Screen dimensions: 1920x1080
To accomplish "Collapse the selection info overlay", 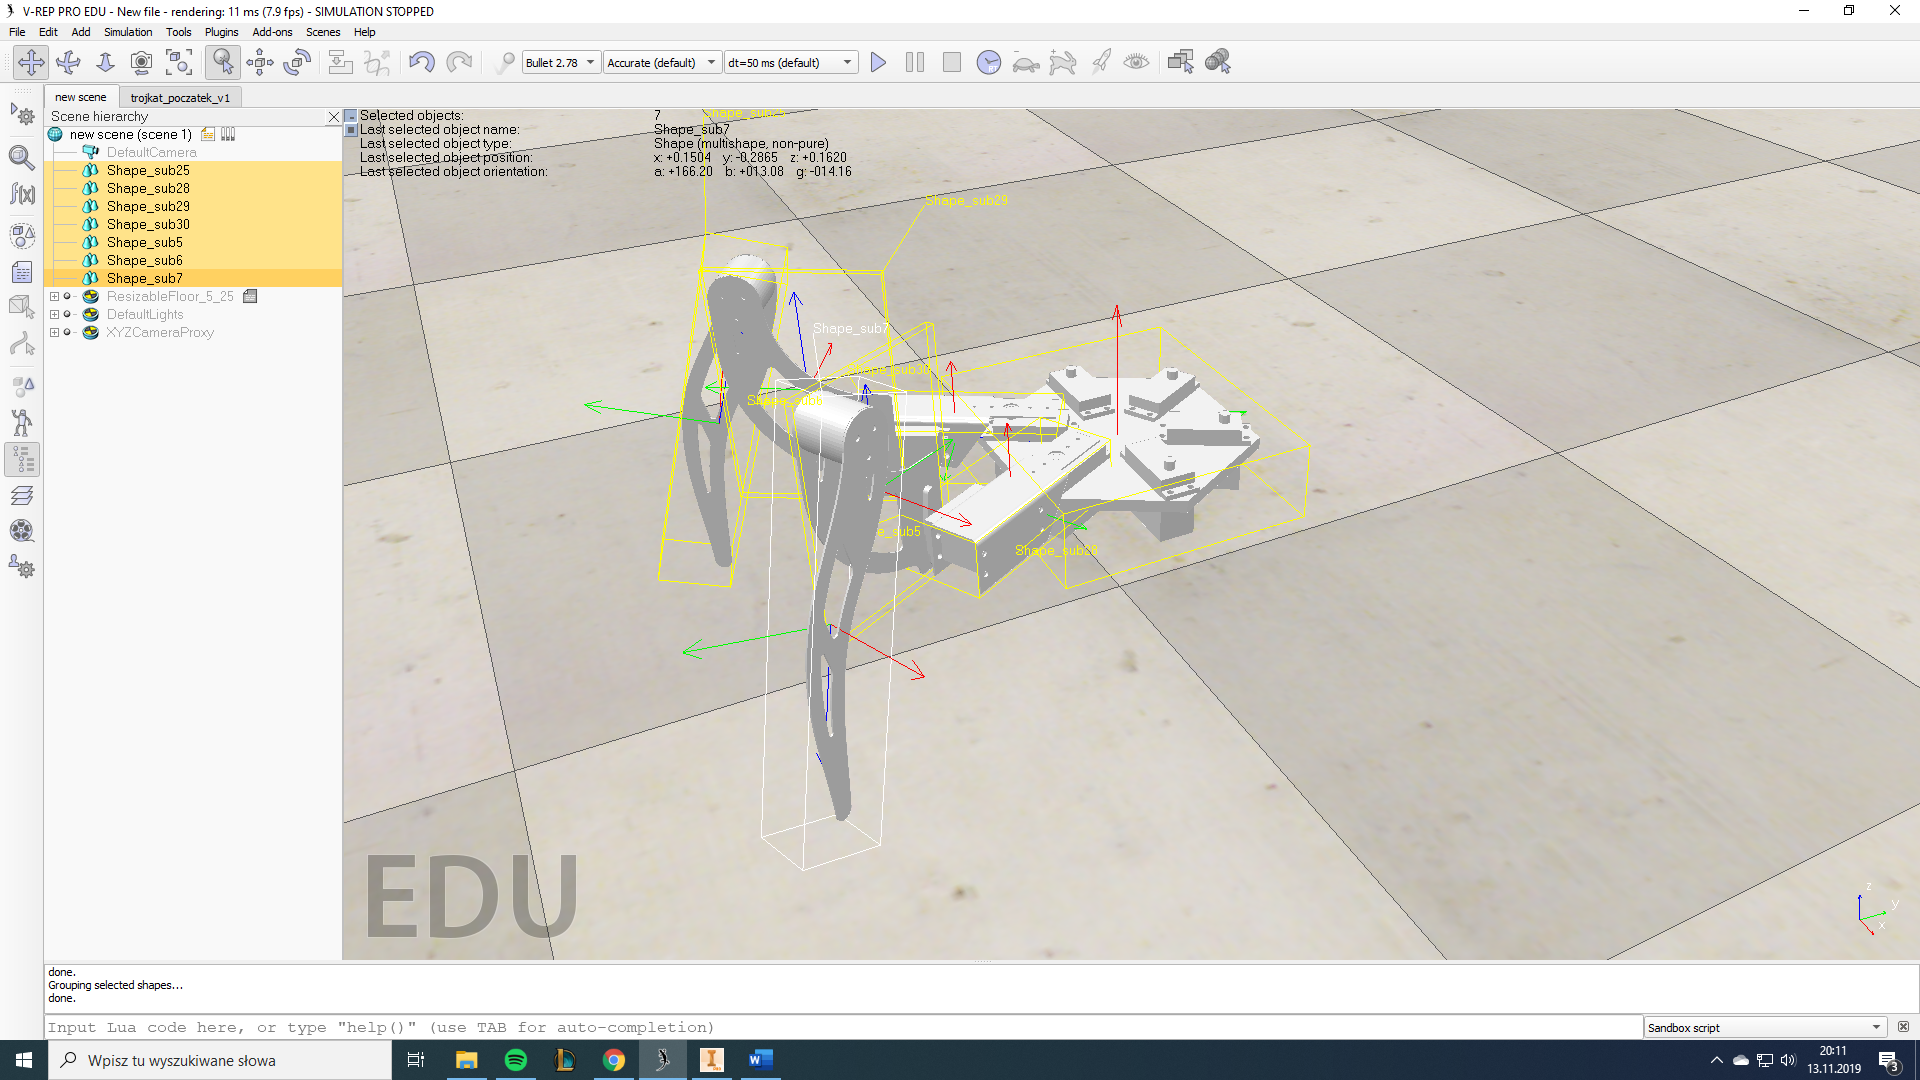I will point(351,116).
